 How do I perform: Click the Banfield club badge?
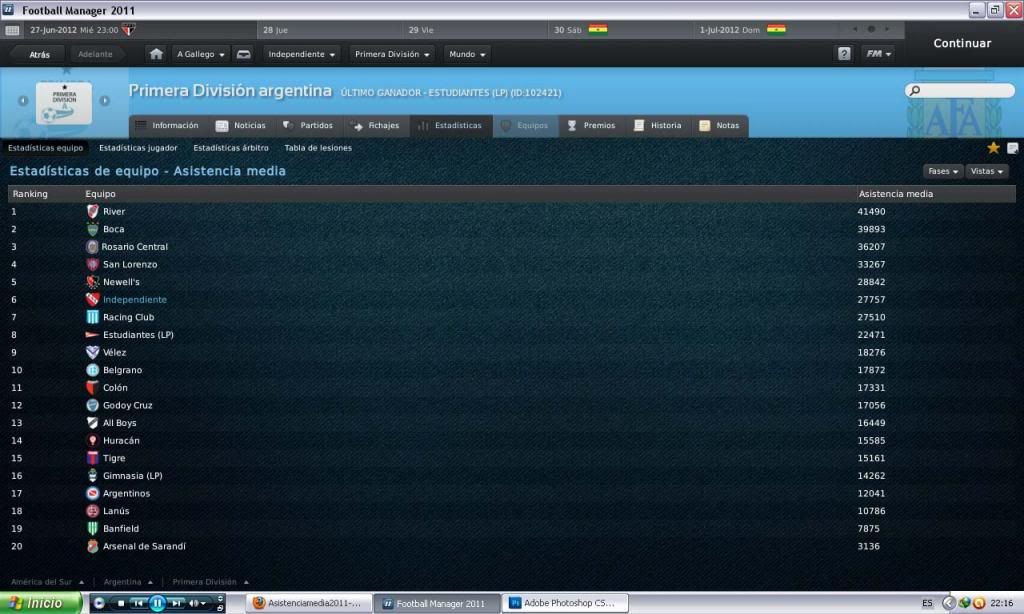tap(93, 529)
